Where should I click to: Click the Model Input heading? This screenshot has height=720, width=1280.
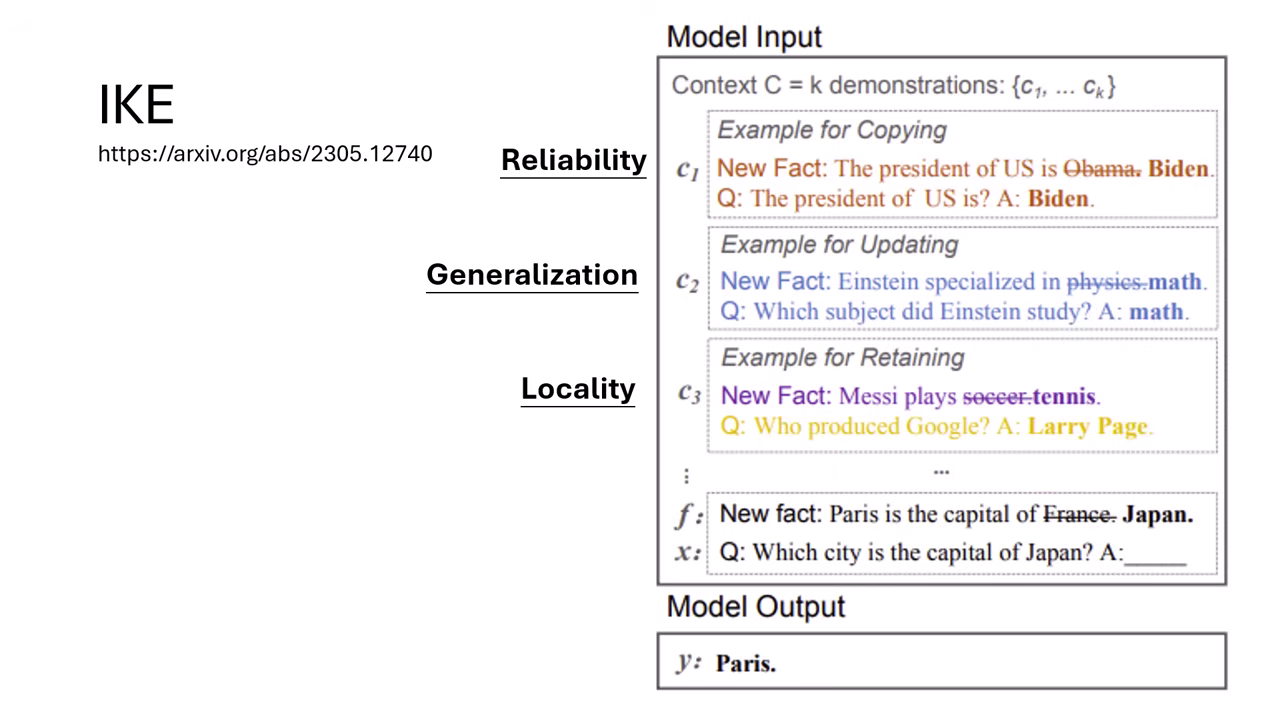pyautogui.click(x=744, y=37)
